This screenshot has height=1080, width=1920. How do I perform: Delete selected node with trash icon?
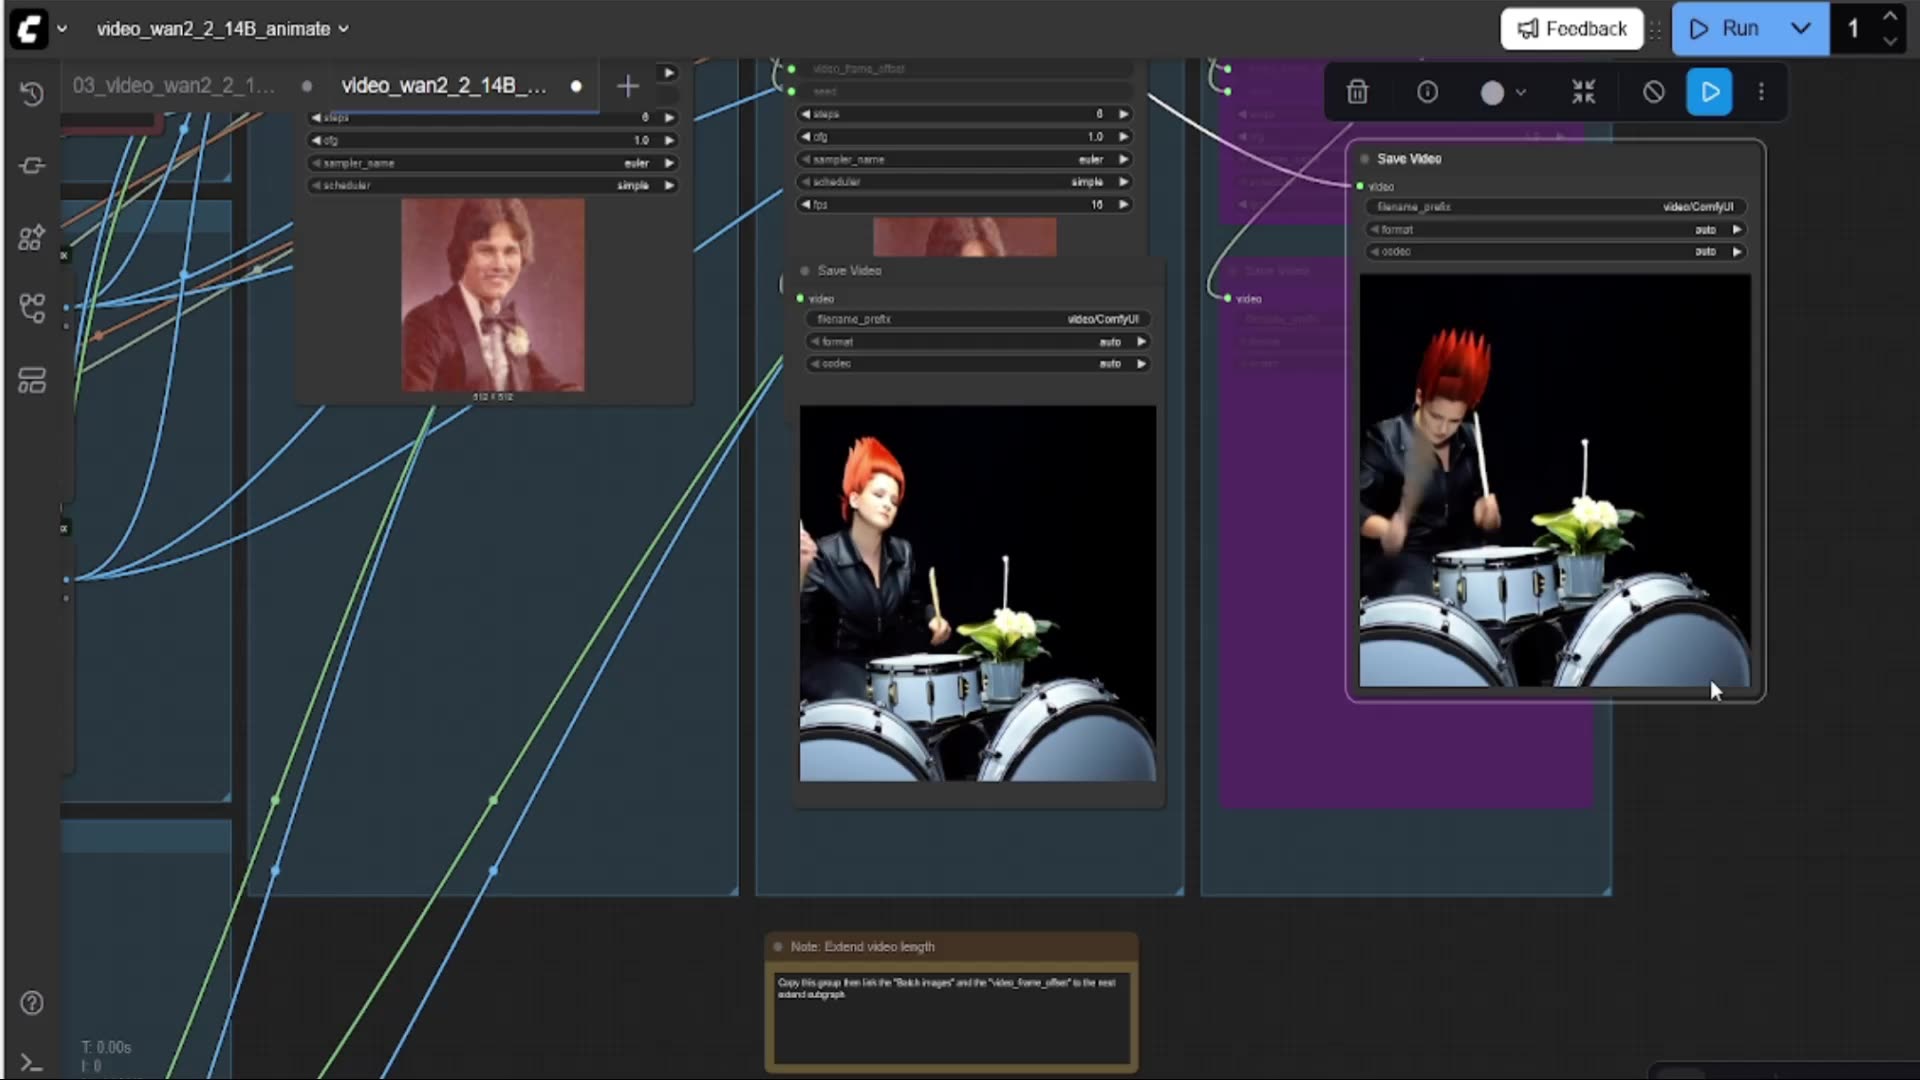pyautogui.click(x=1357, y=92)
